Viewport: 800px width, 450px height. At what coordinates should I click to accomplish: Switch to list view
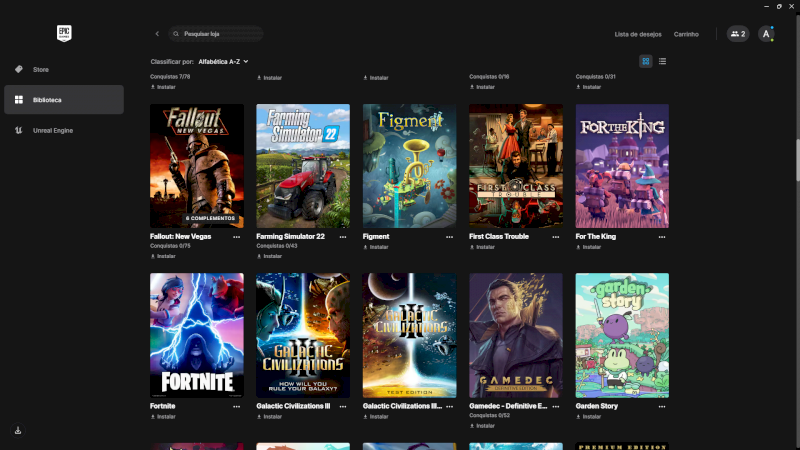tap(662, 61)
